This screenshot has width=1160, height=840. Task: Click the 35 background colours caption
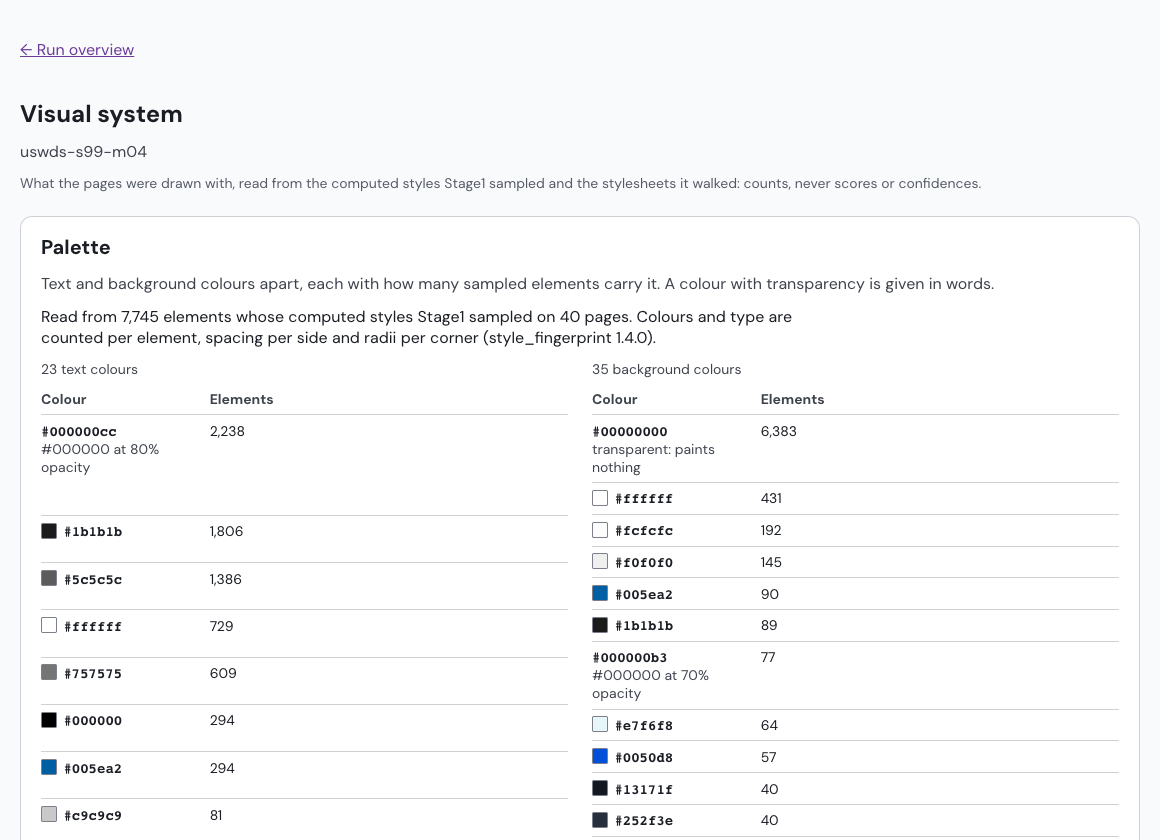(x=667, y=369)
